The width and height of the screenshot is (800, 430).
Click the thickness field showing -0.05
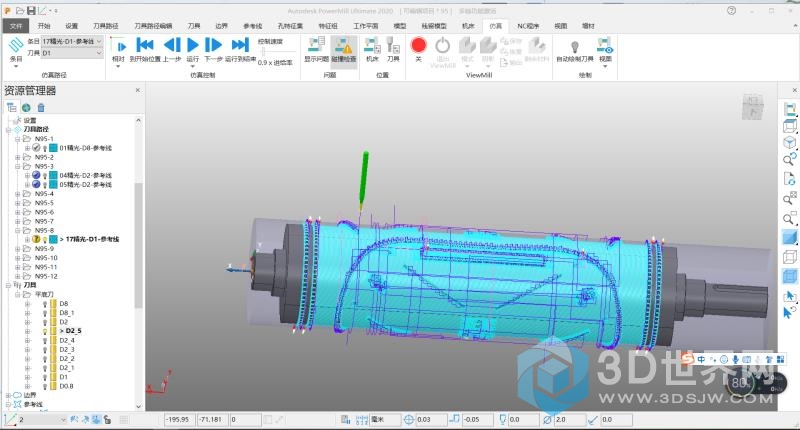[x=477, y=419]
